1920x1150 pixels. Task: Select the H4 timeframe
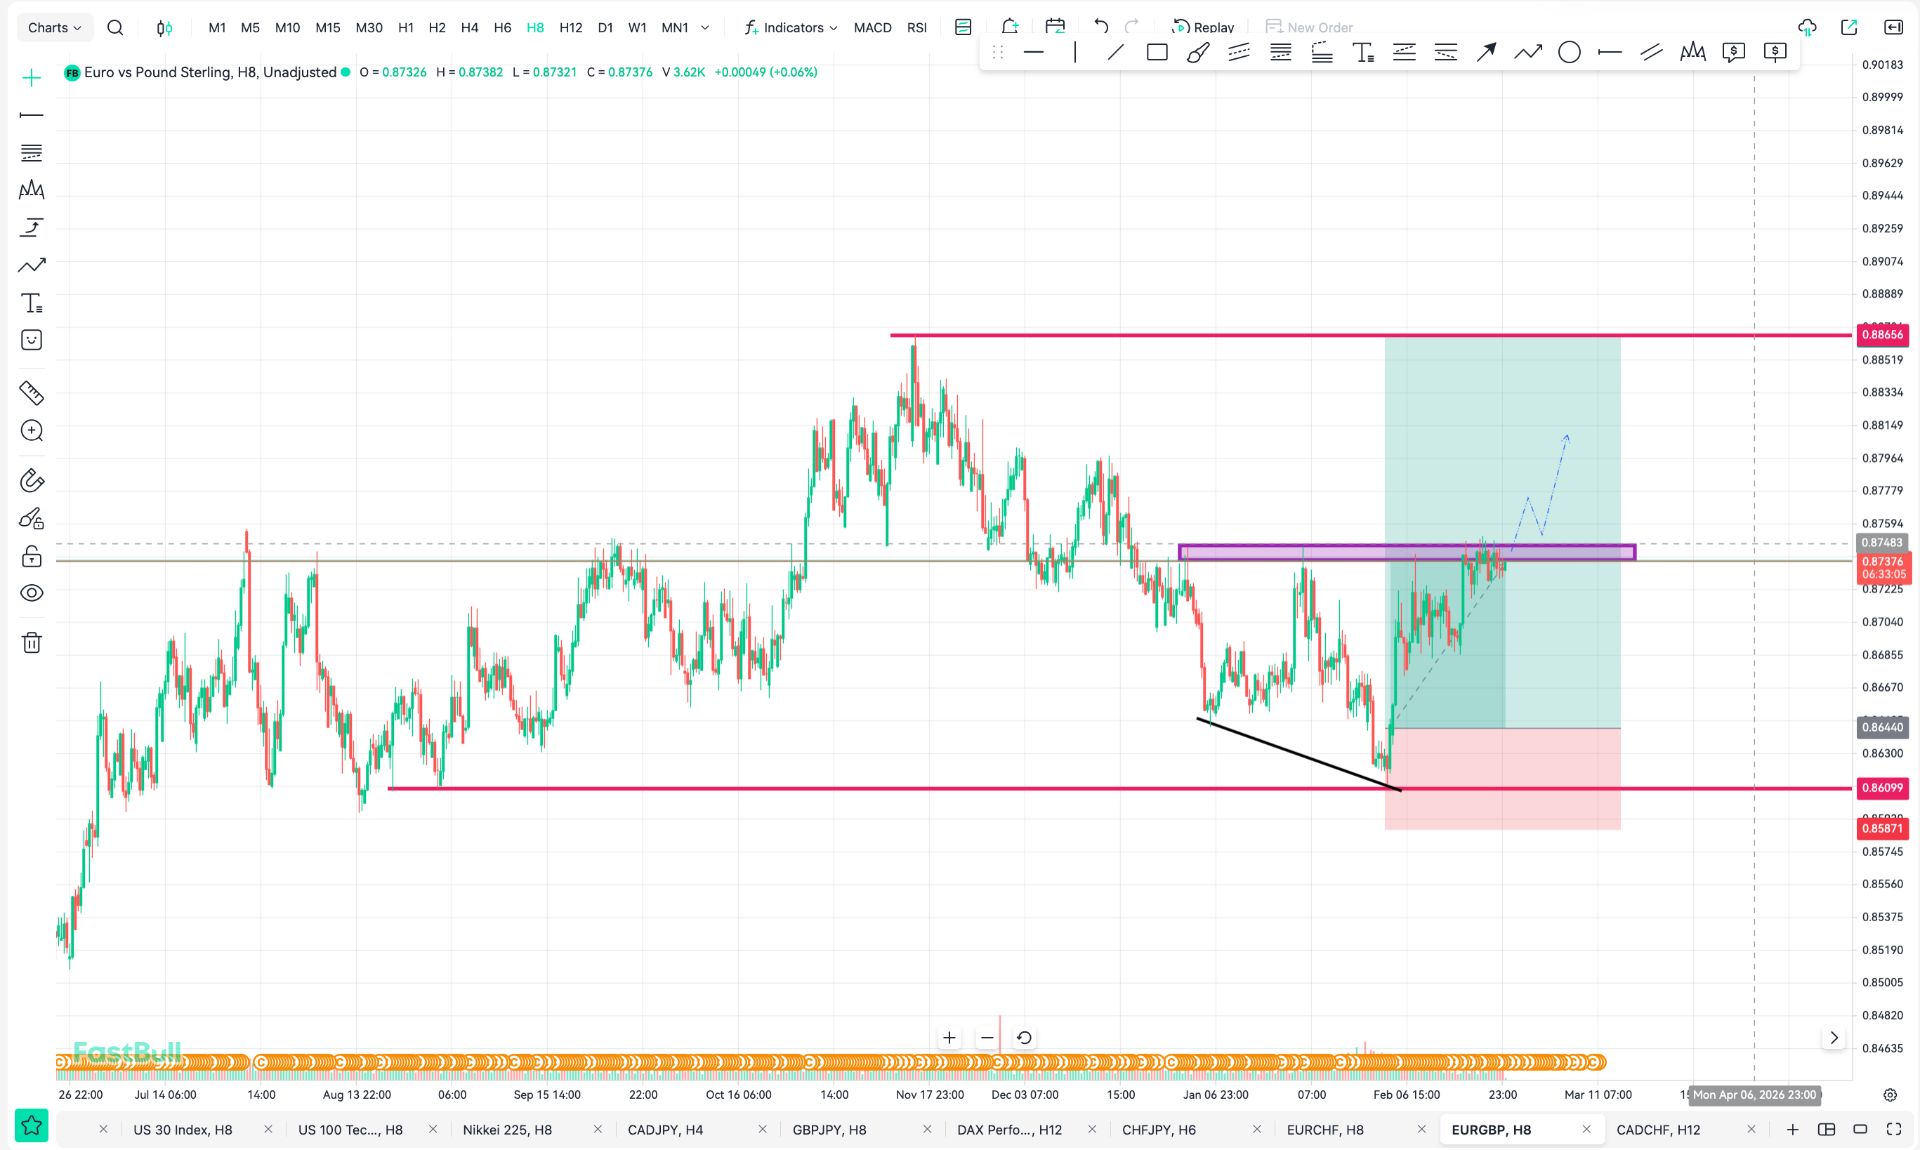469,28
